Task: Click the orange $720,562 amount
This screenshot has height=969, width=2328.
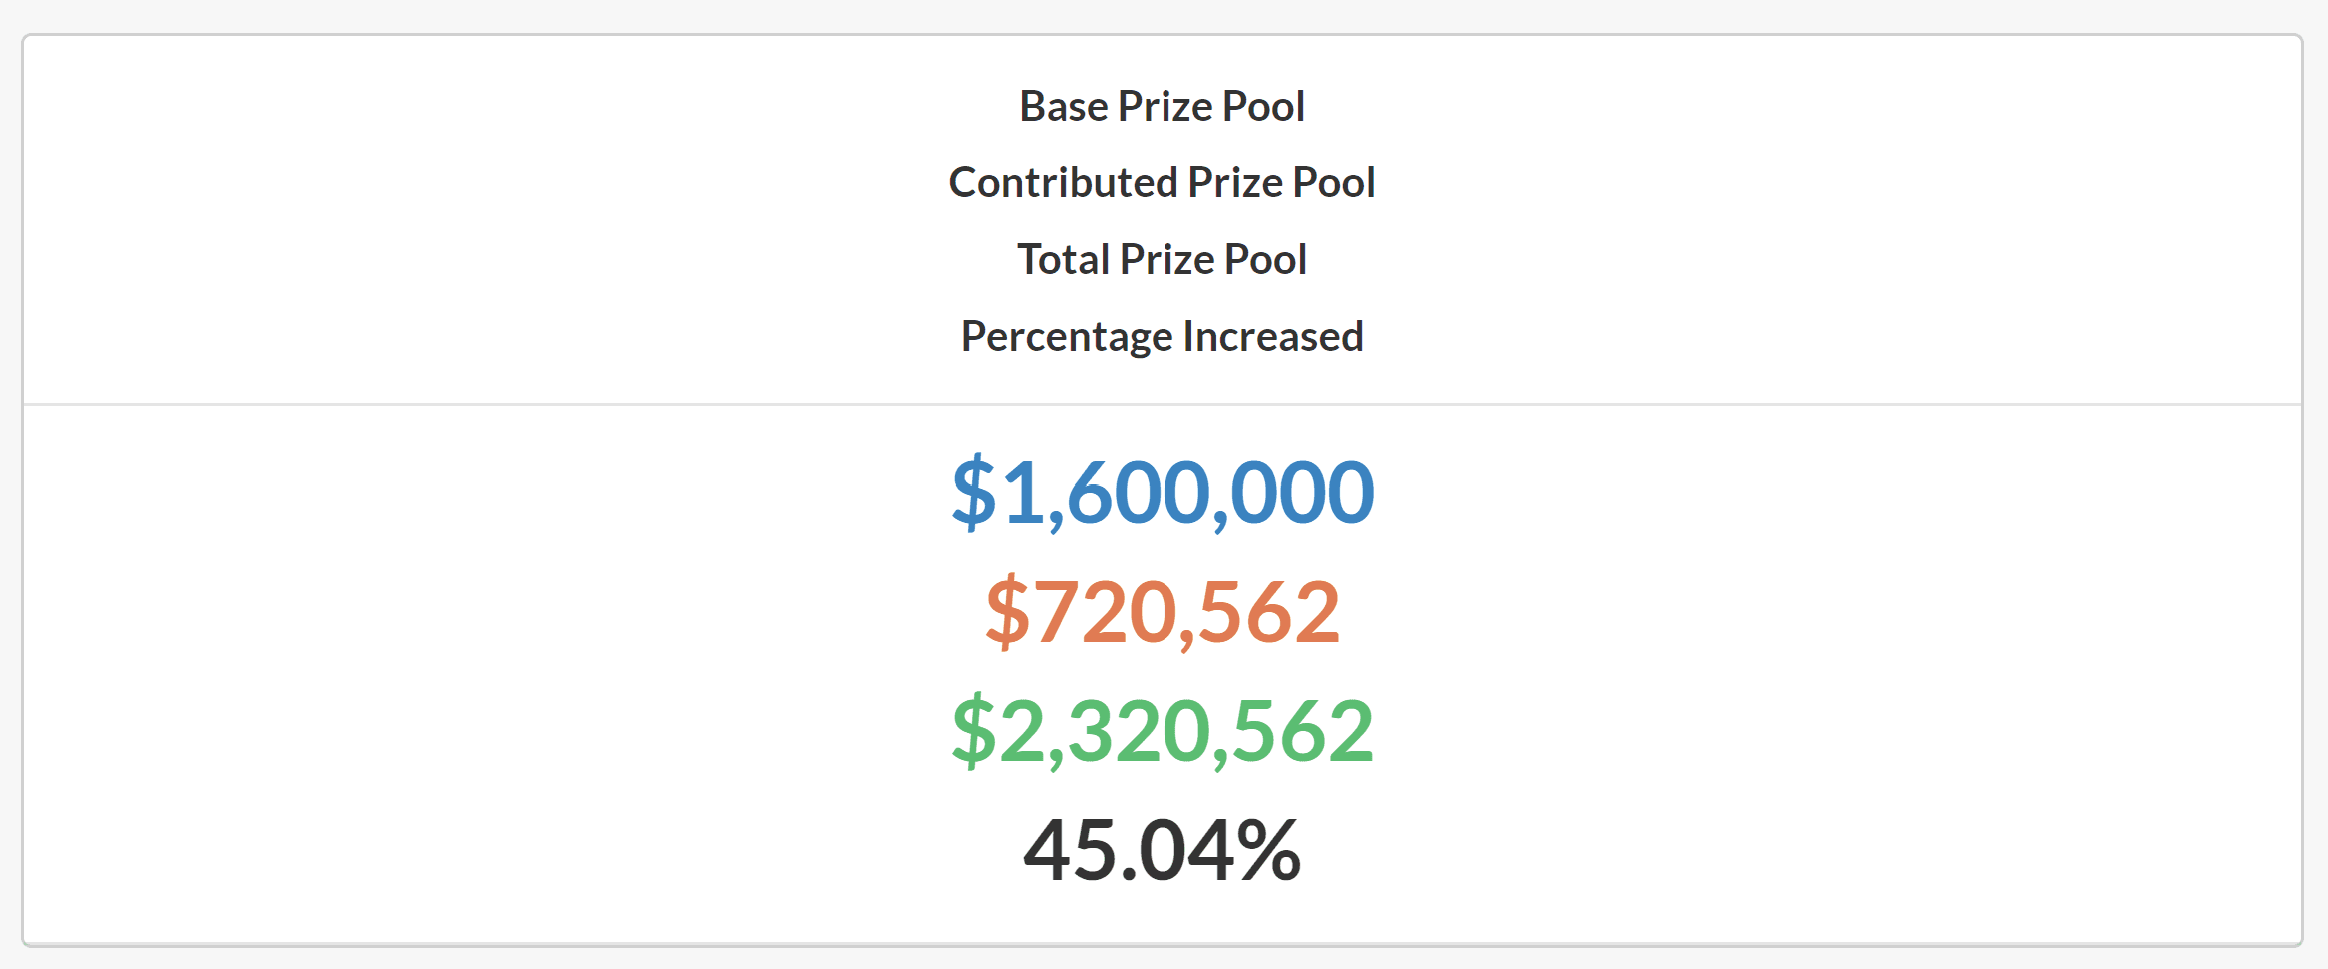Action: pyautogui.click(x=1162, y=612)
